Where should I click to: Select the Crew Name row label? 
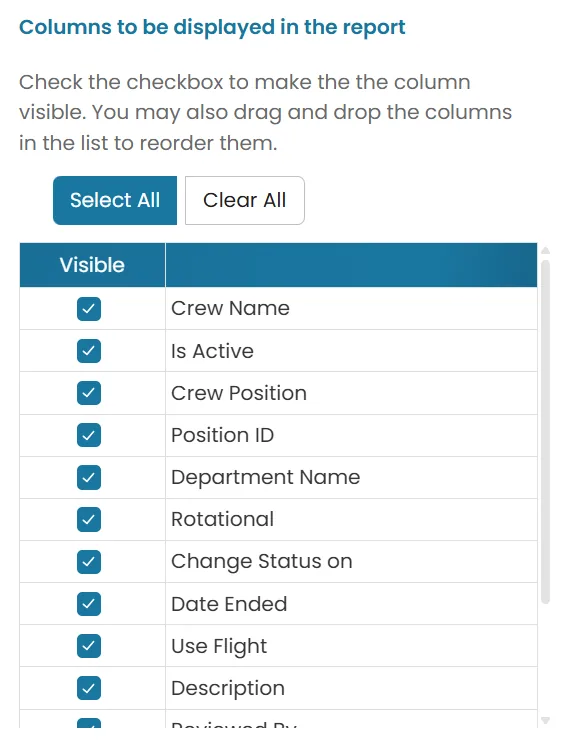230,308
